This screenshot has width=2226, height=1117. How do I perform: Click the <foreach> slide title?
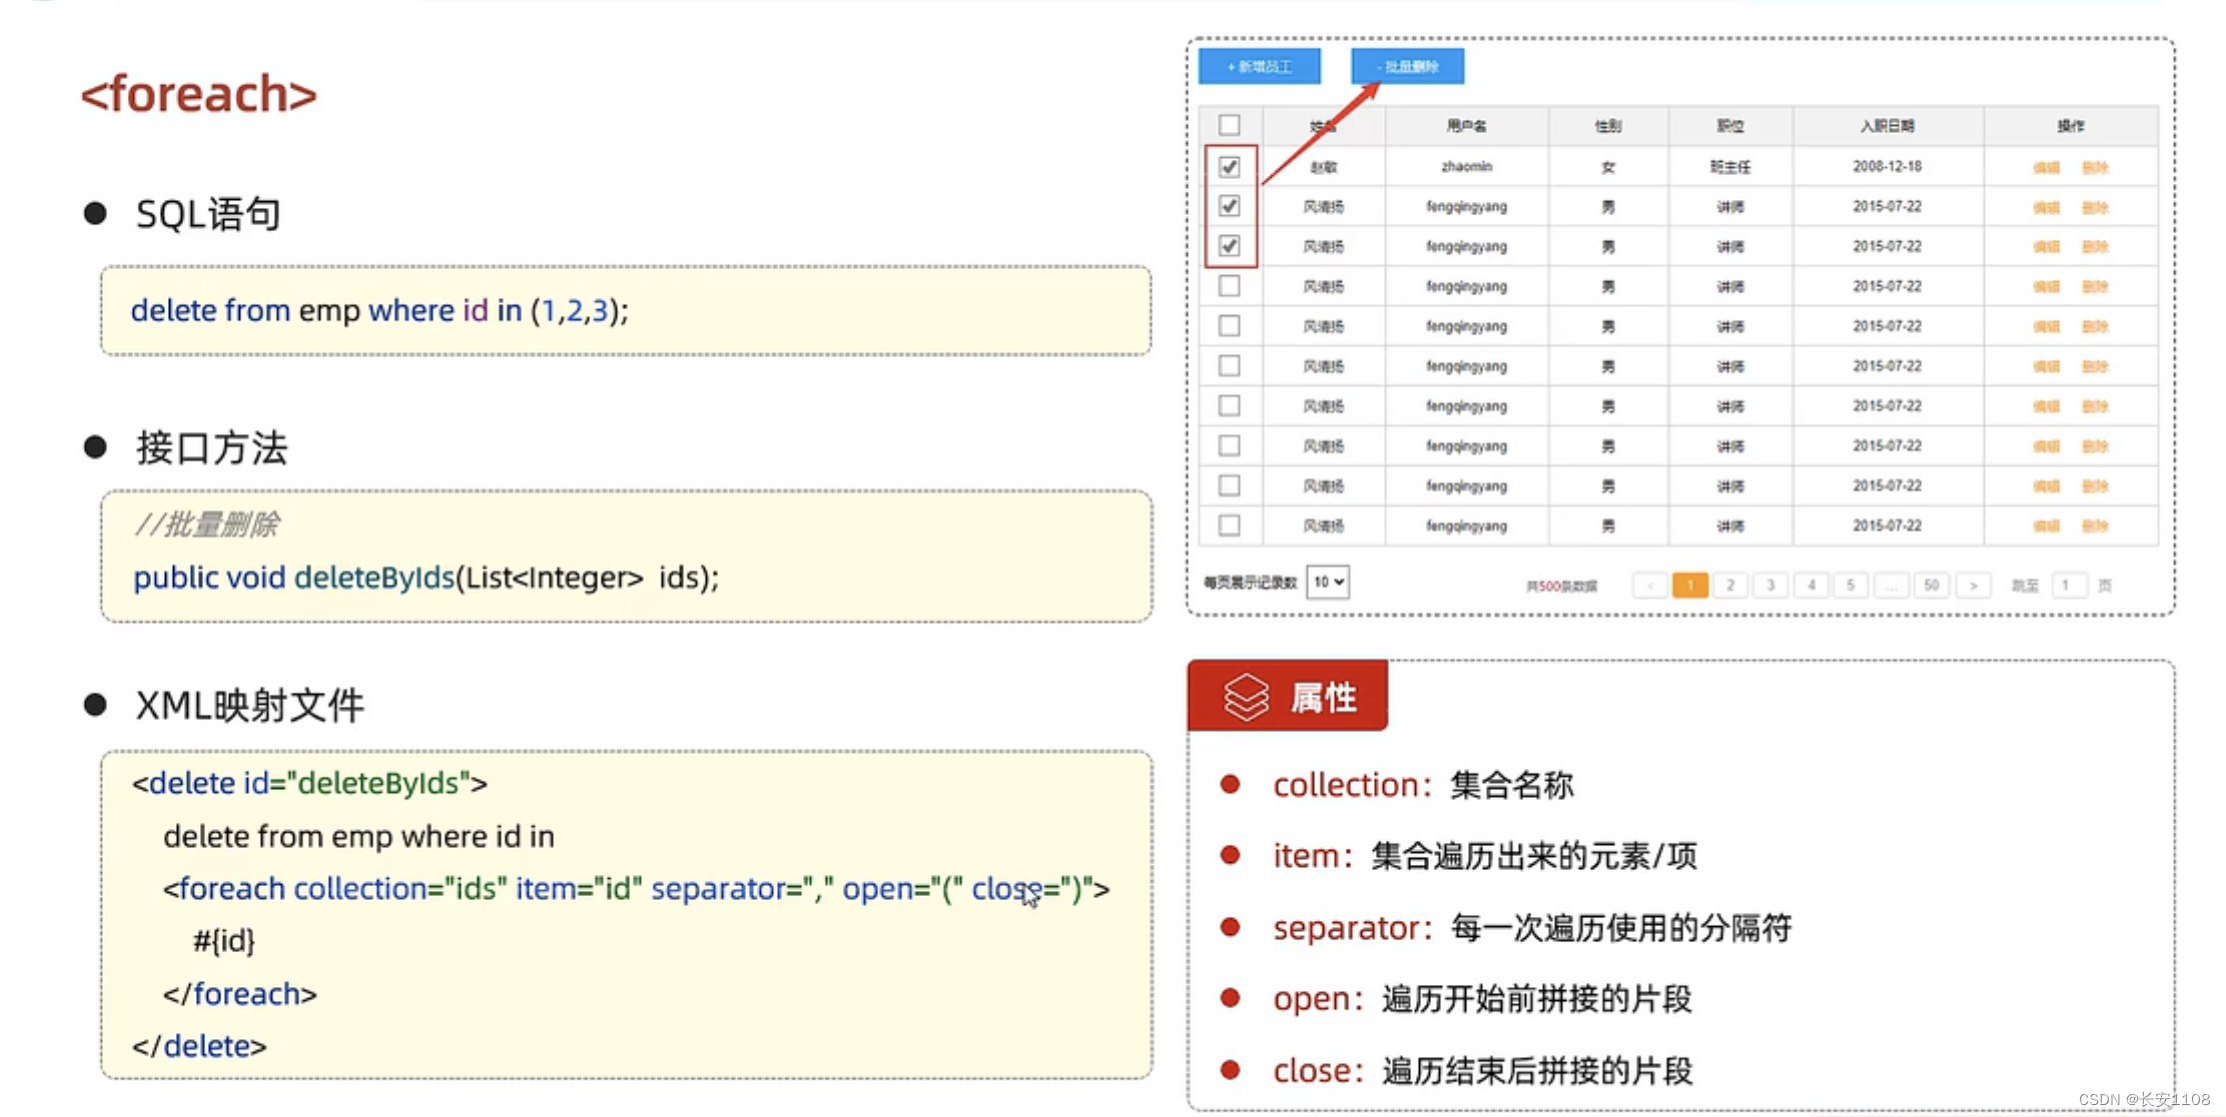198,94
